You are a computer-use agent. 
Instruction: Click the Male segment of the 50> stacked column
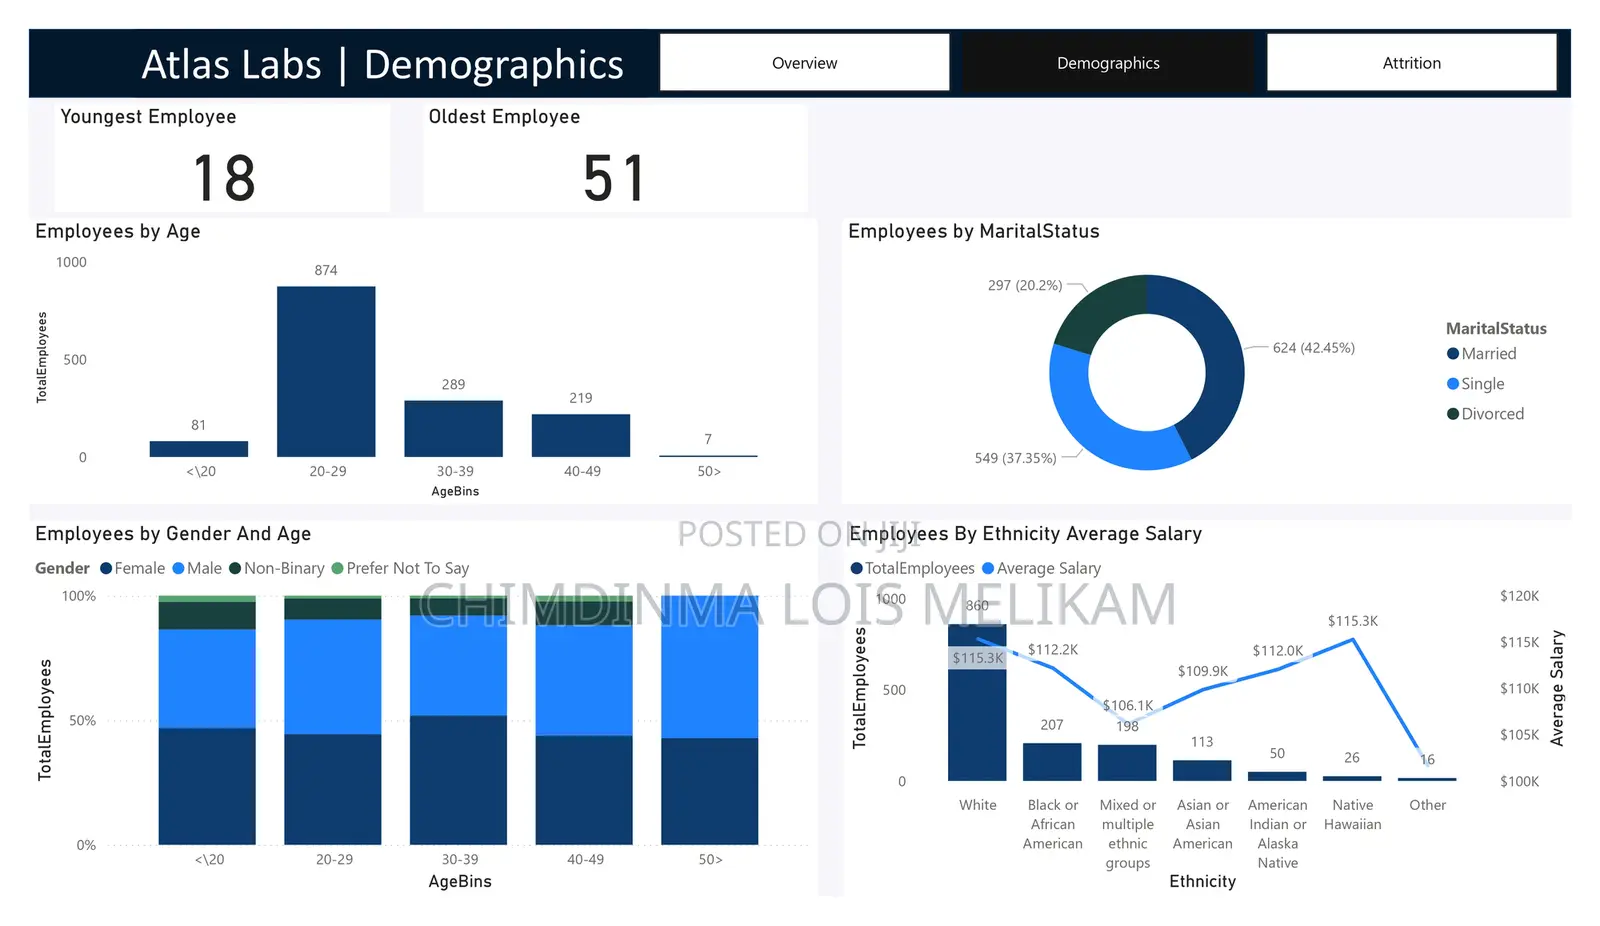click(x=710, y=667)
